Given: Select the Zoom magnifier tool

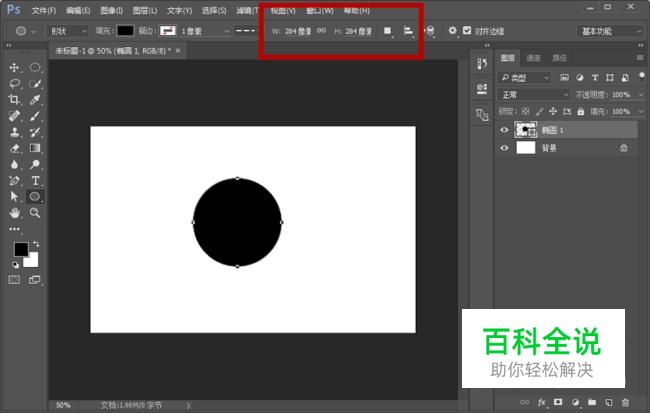Looking at the screenshot, I should click(35, 213).
